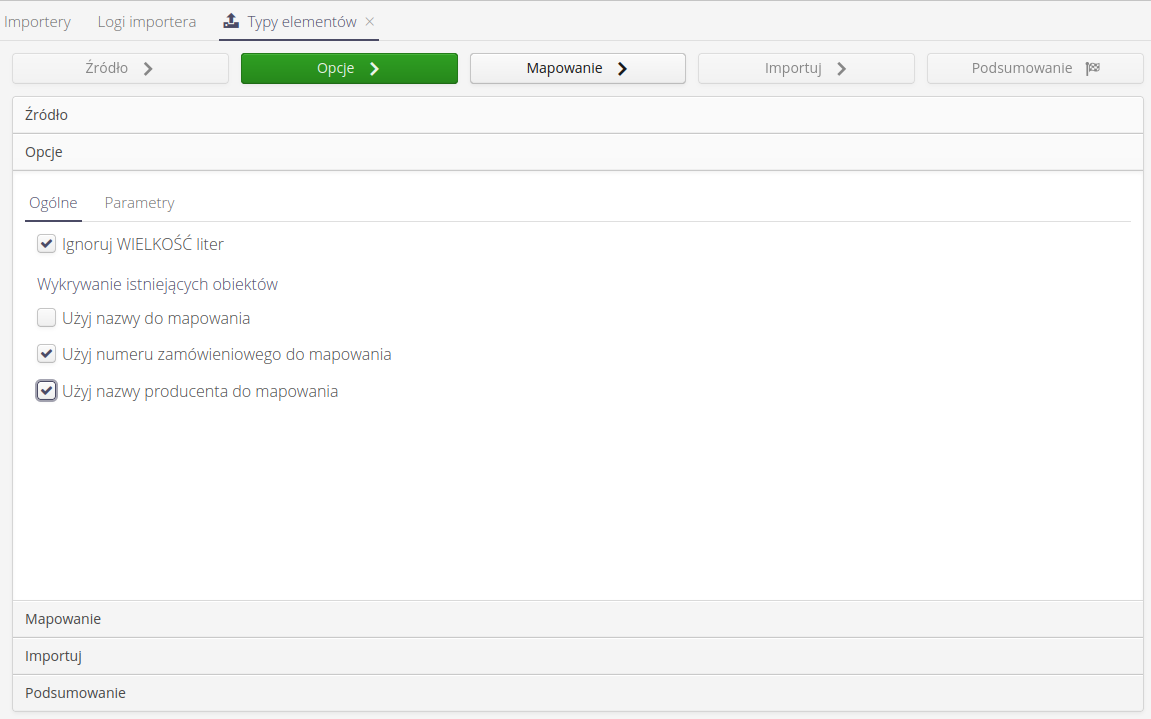Expand the Mapowanie accordion section
Viewport: 1151px width, 719px height.
click(578, 619)
